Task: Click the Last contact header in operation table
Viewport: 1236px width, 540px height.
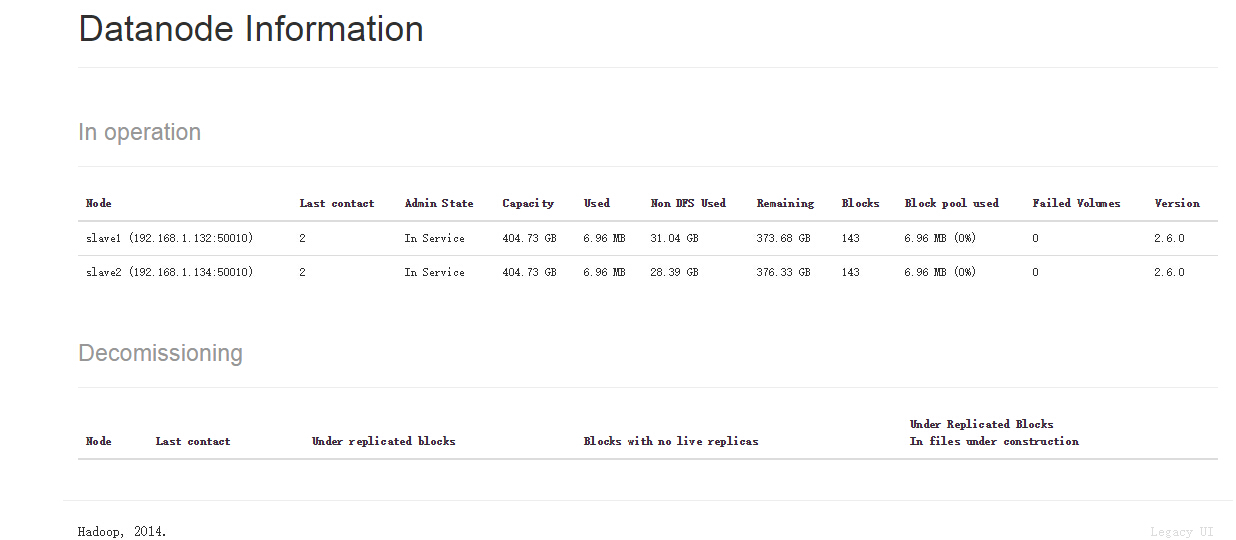Action: 337,203
